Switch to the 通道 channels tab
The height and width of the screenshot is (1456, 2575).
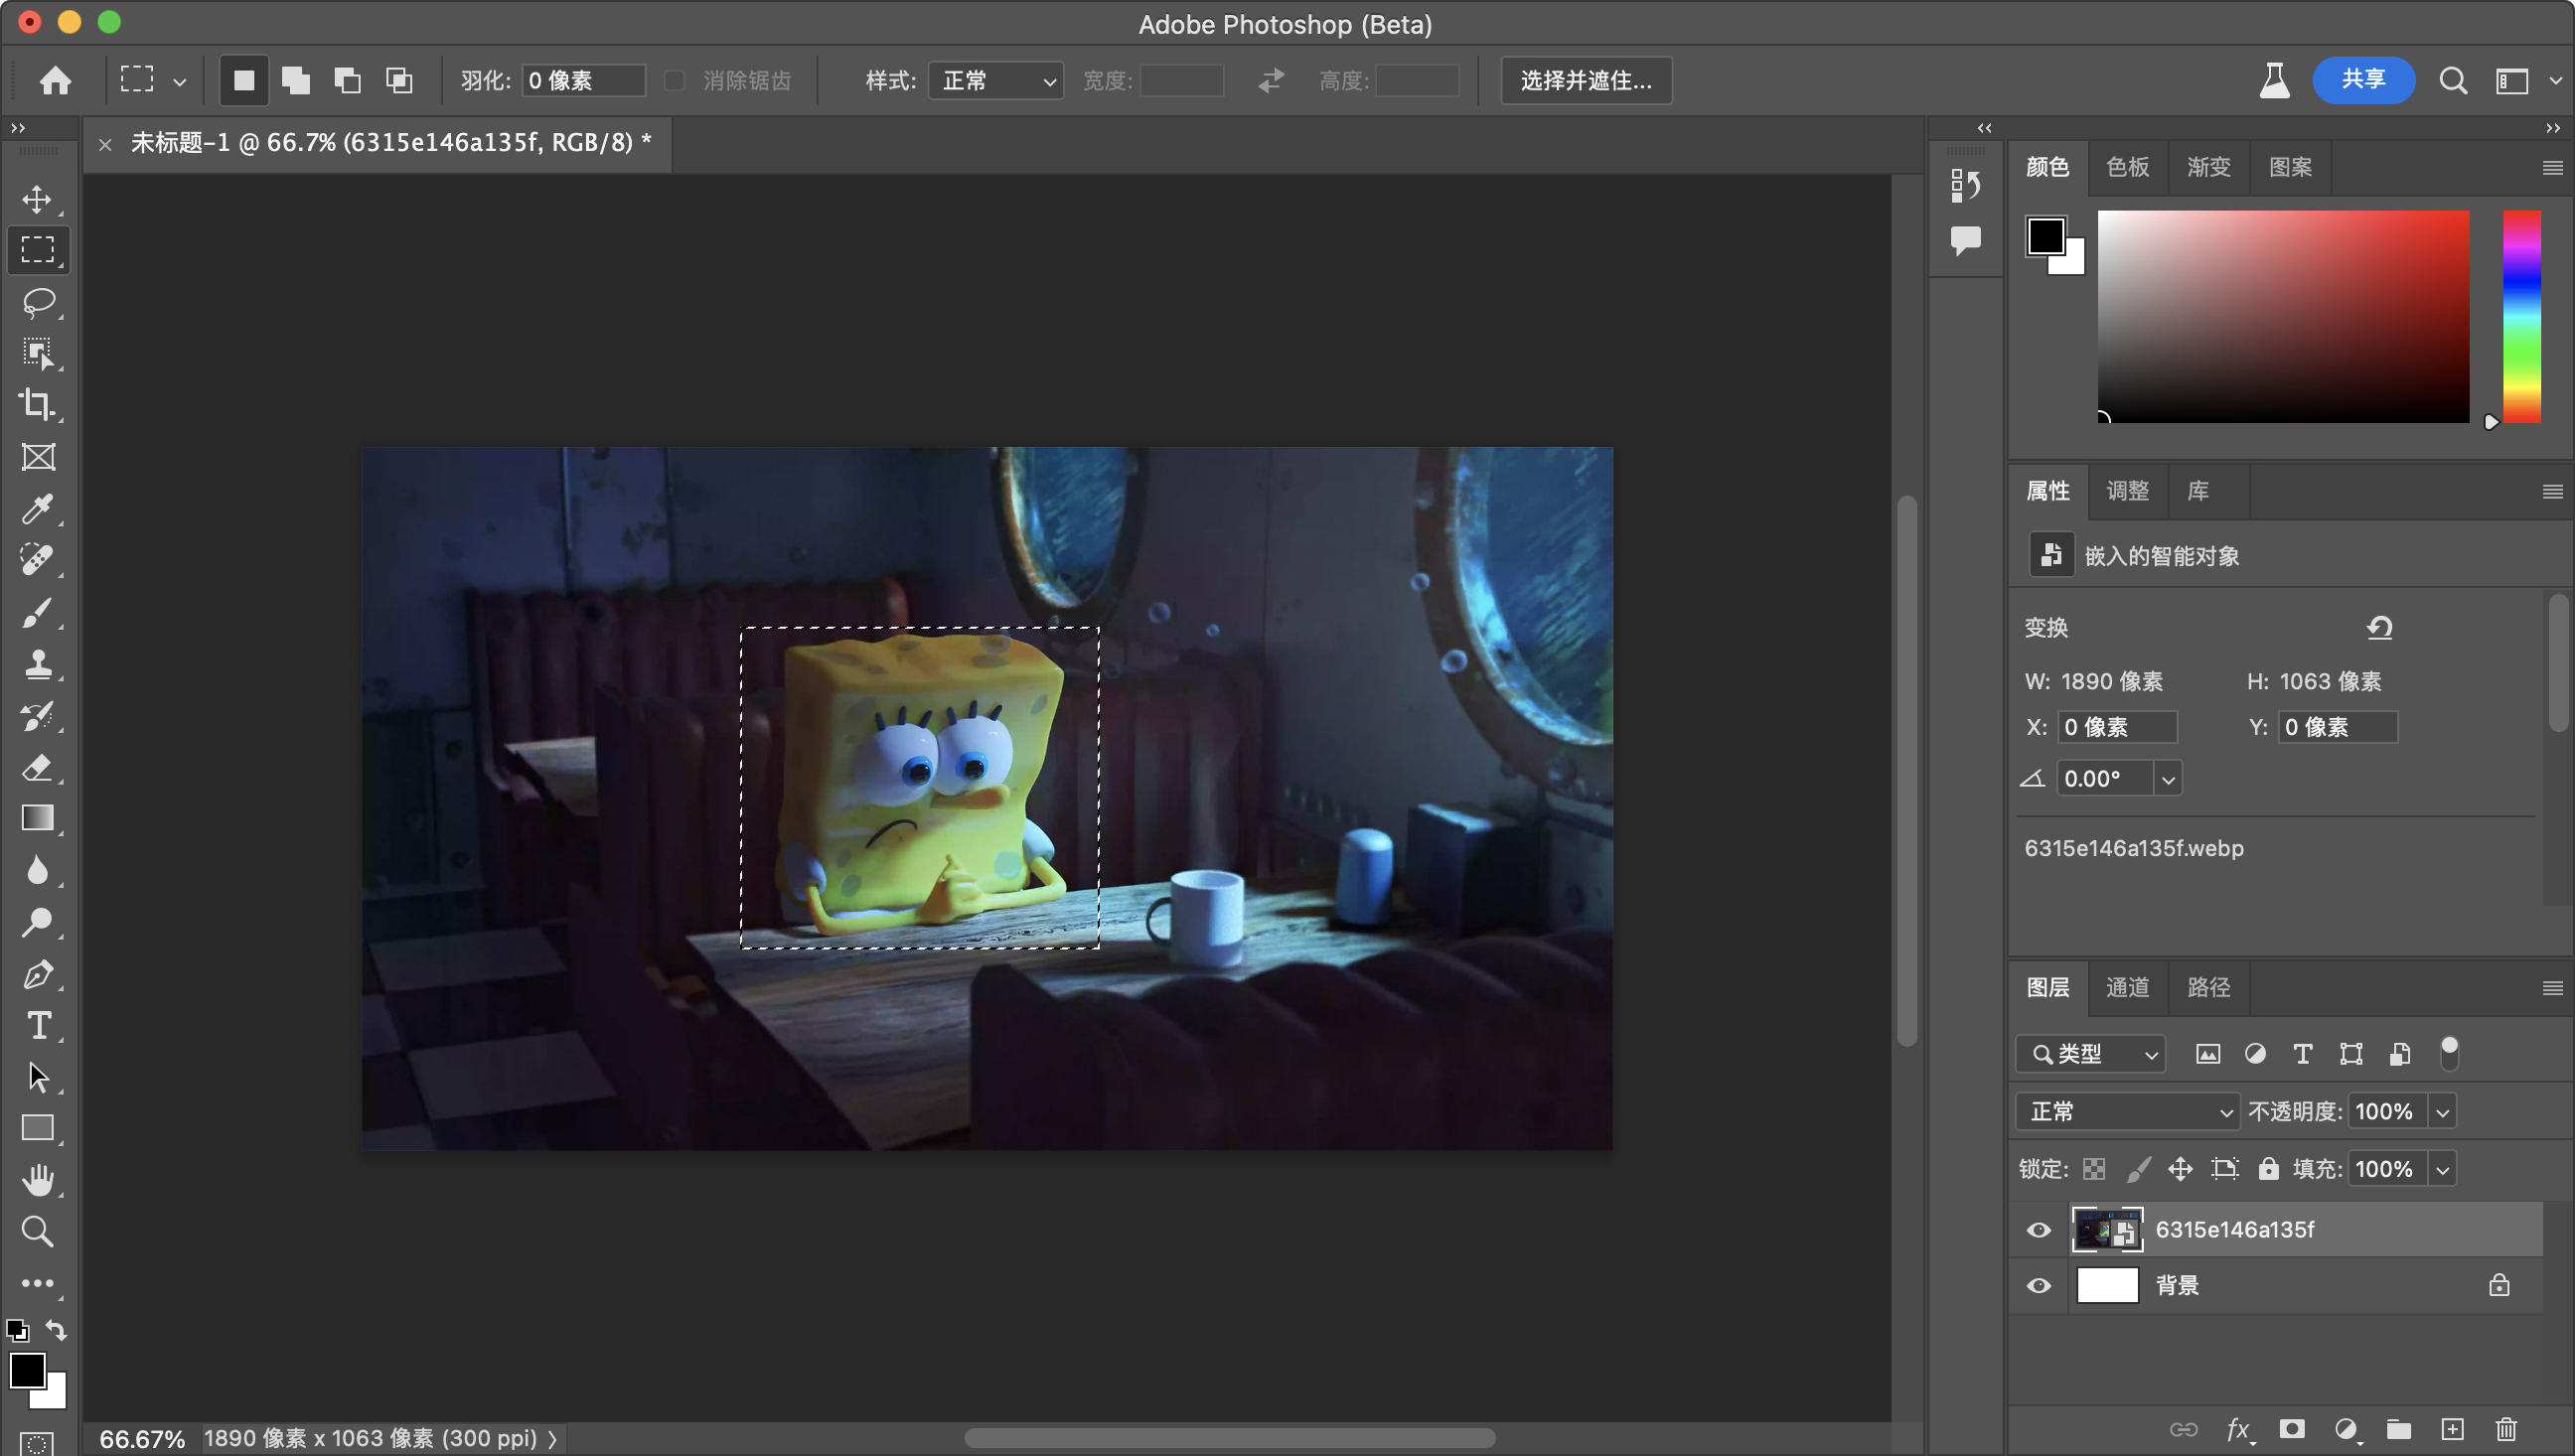2127,987
